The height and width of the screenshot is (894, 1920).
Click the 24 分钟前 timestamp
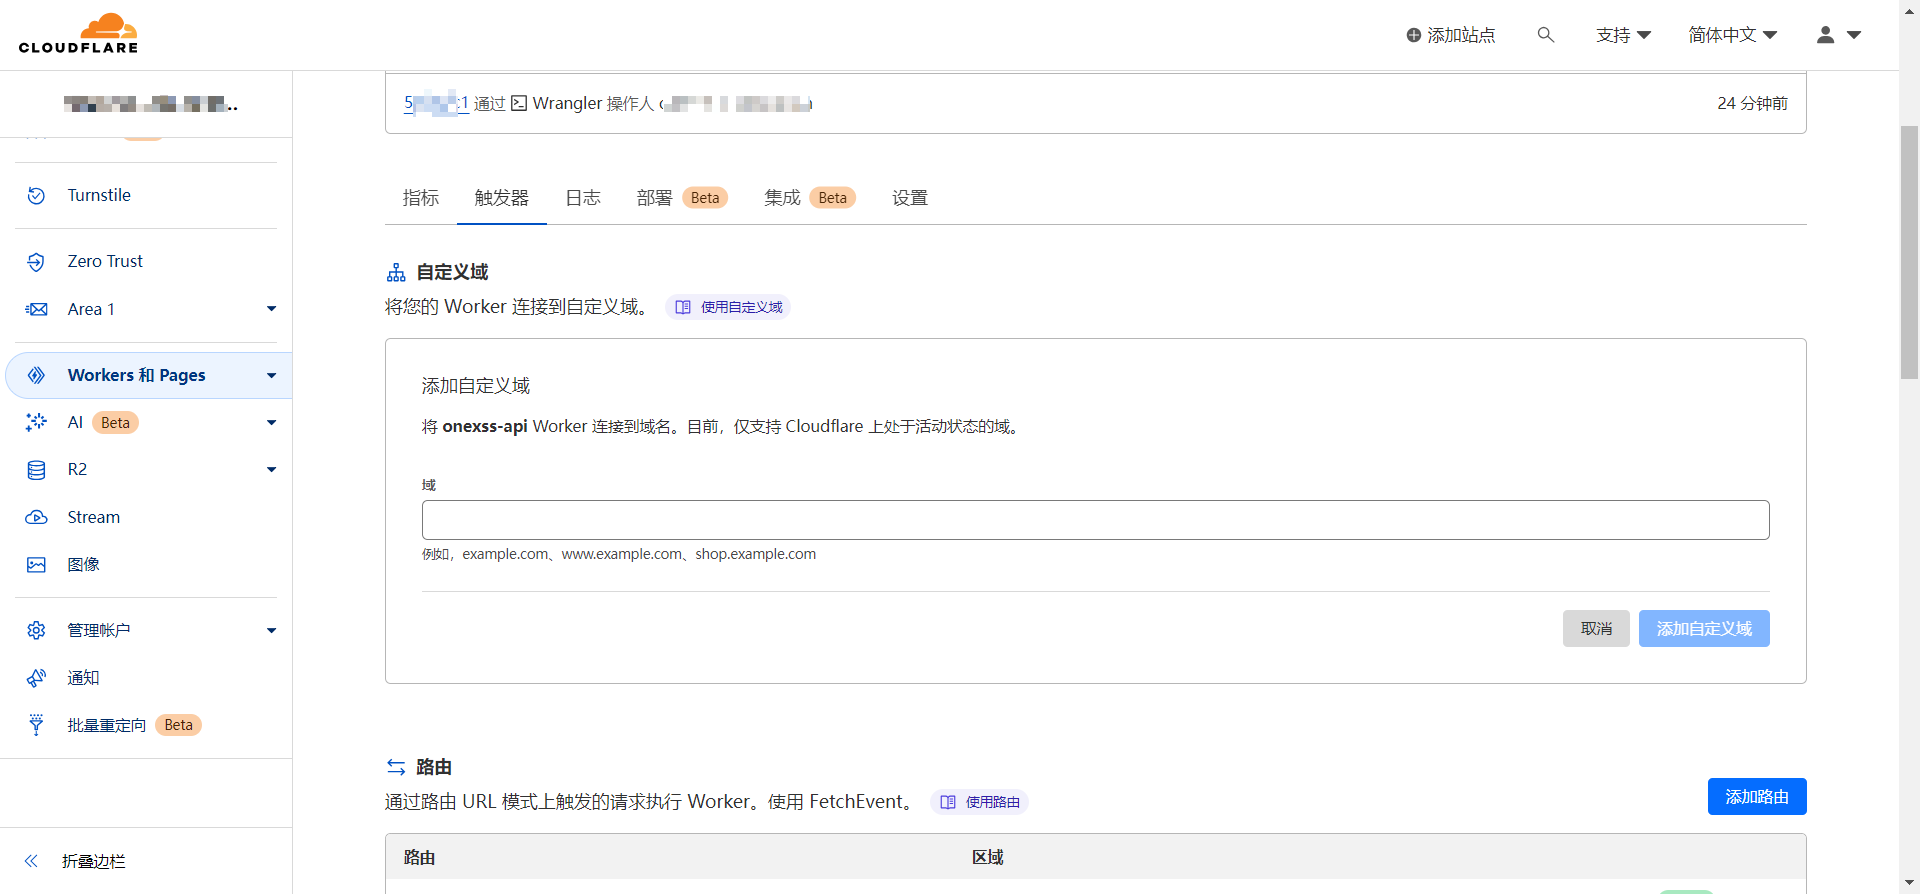click(1752, 103)
